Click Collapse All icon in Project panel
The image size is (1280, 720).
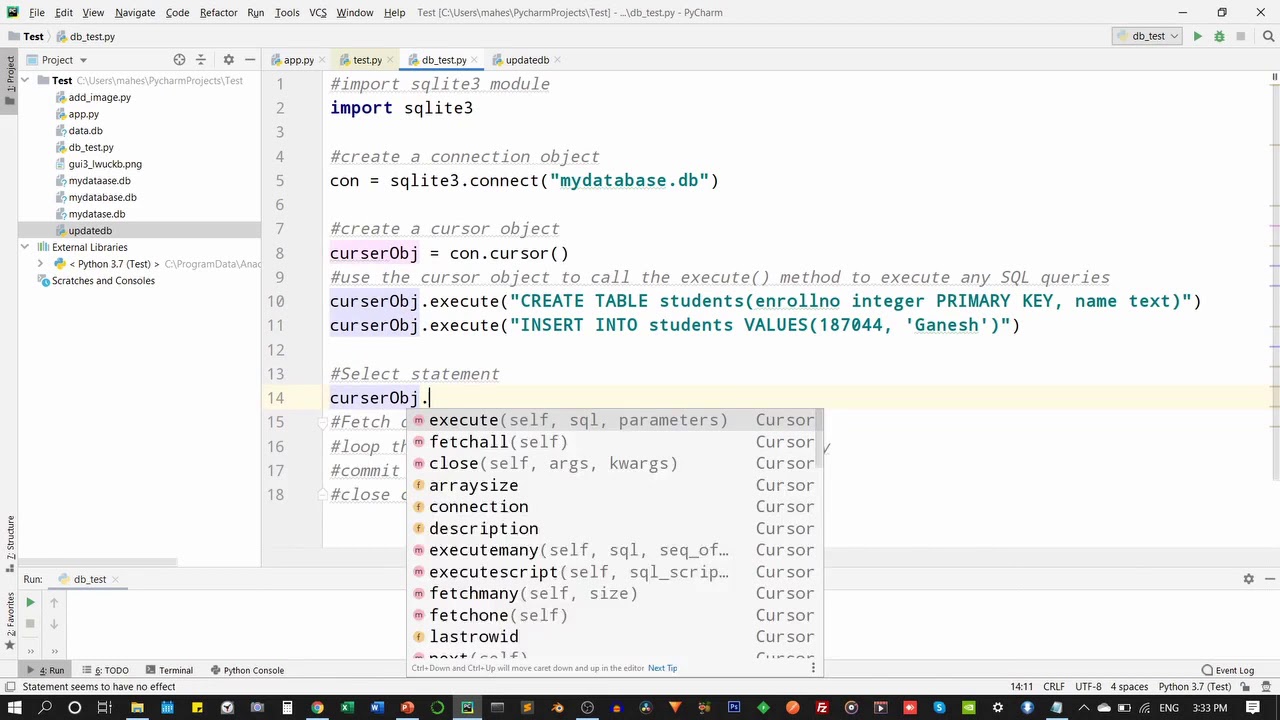click(x=200, y=60)
